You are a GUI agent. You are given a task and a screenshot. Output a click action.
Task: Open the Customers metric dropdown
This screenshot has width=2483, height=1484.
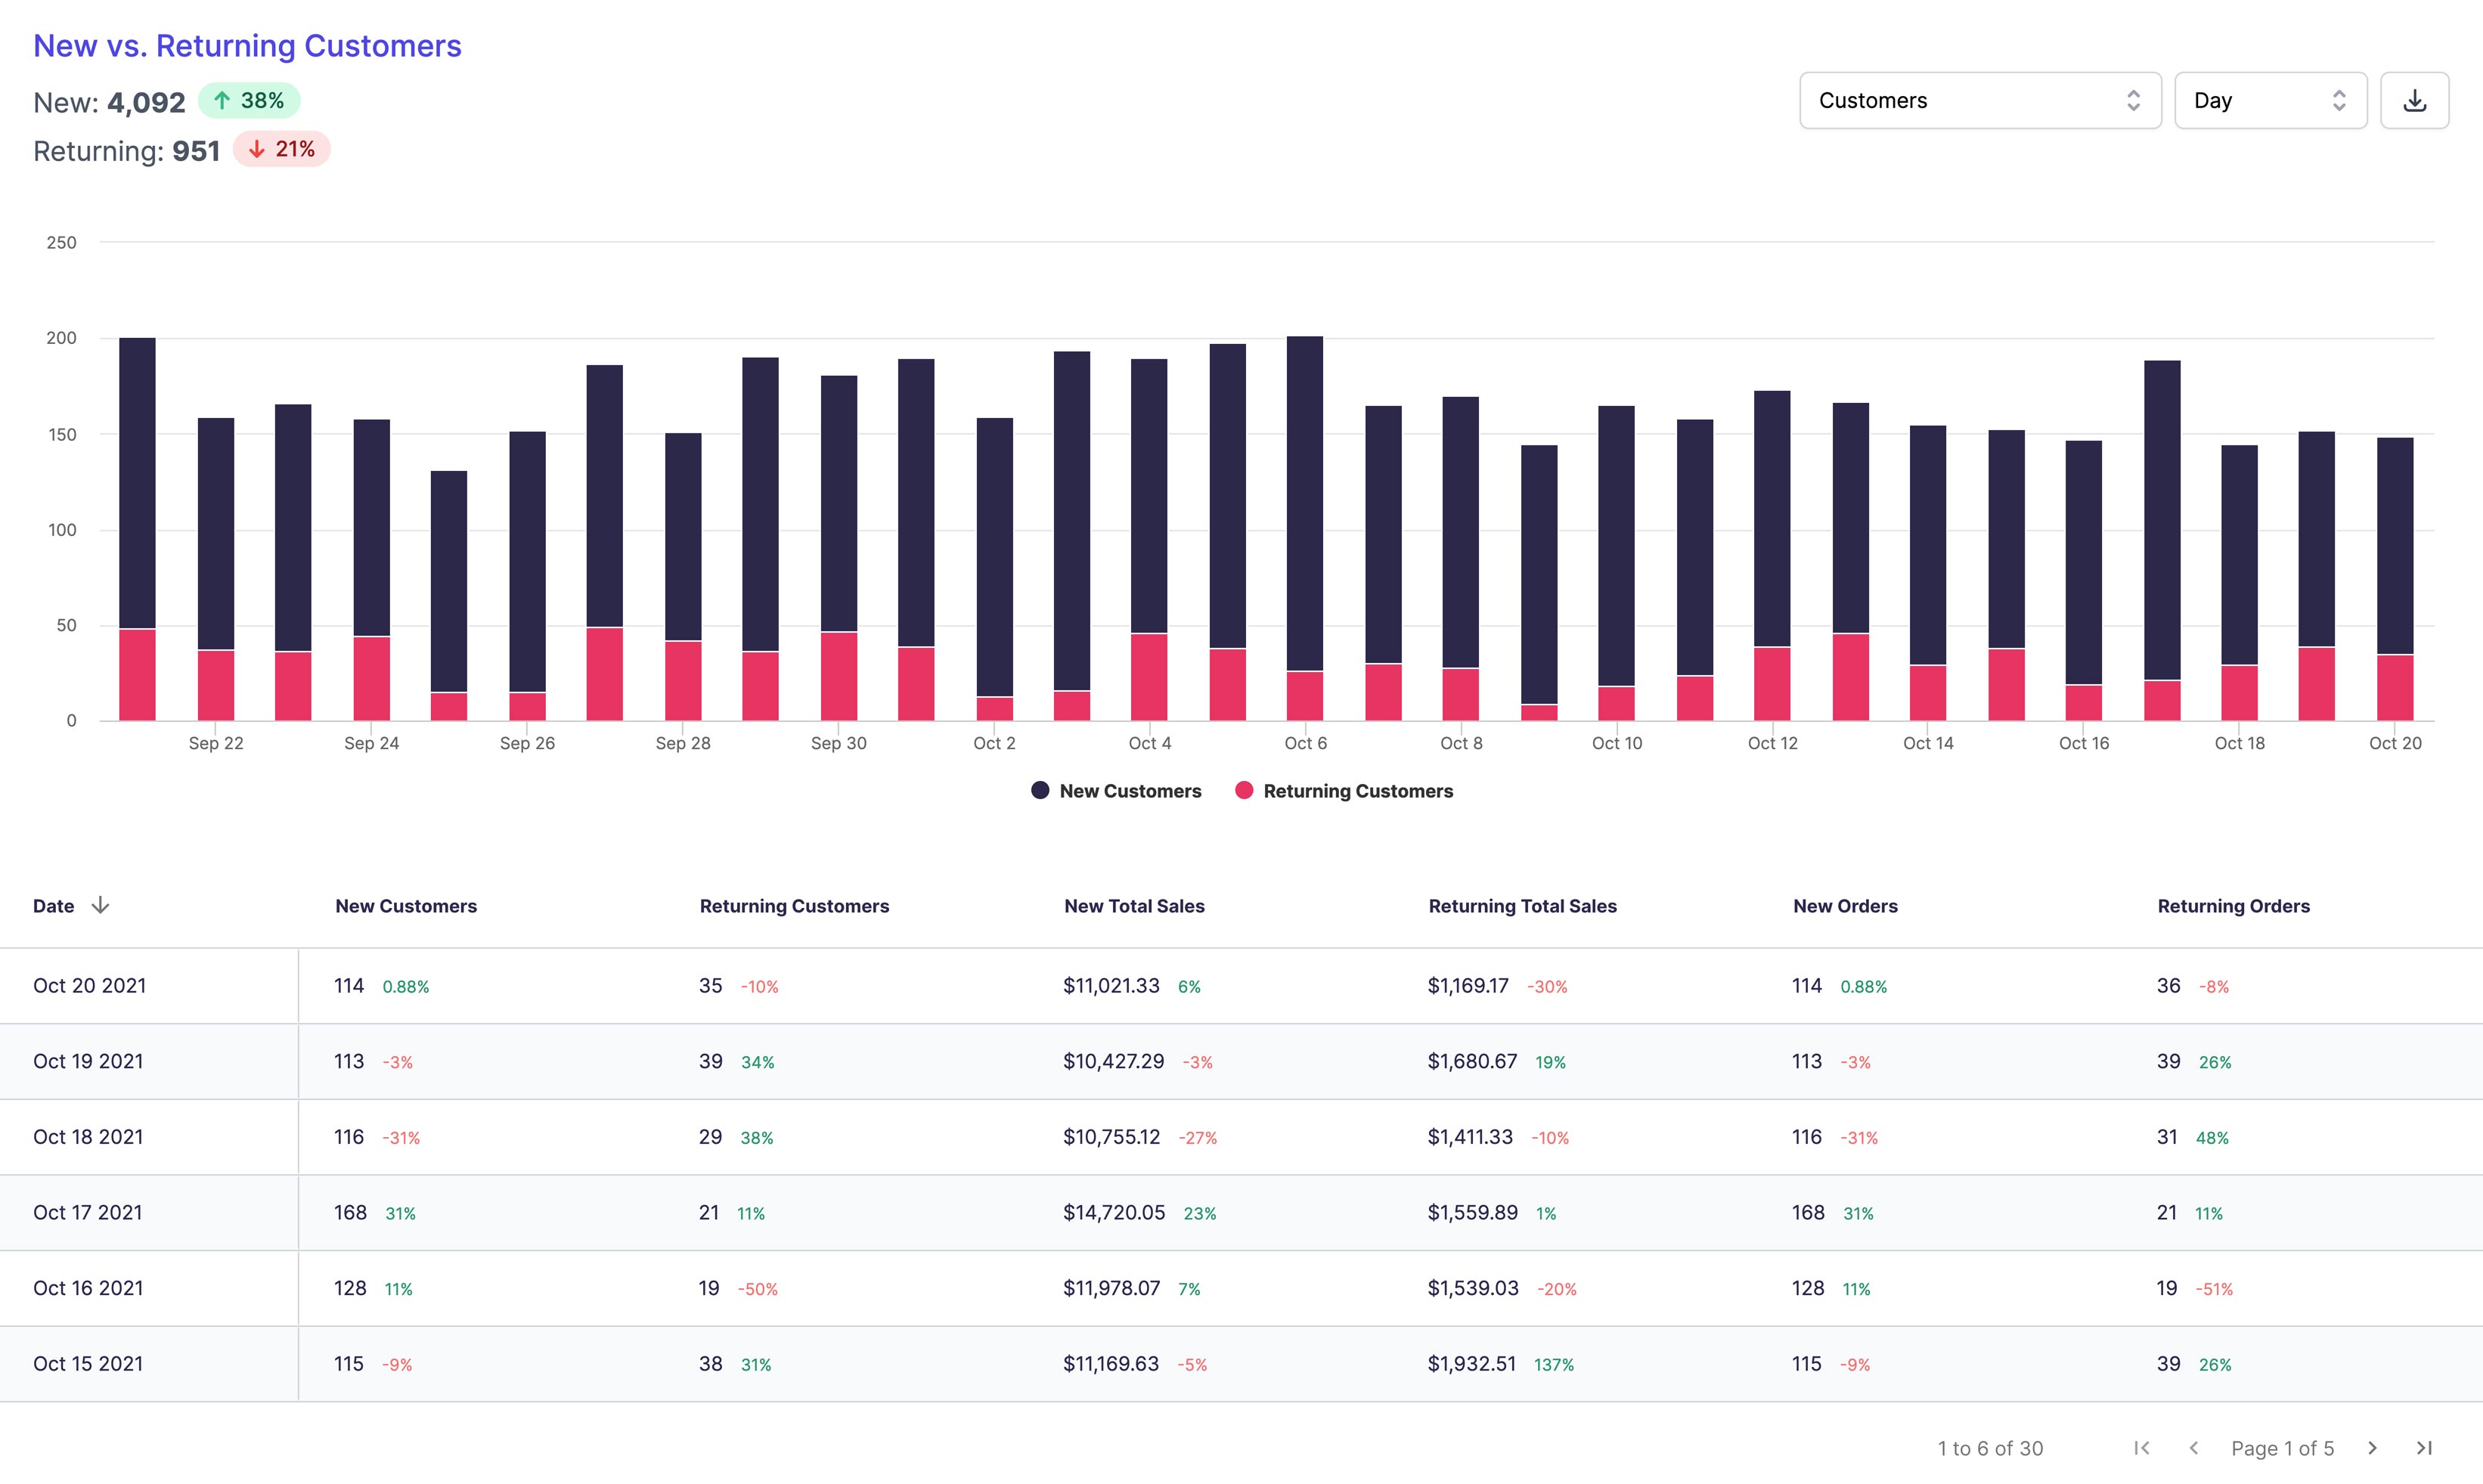(1979, 100)
